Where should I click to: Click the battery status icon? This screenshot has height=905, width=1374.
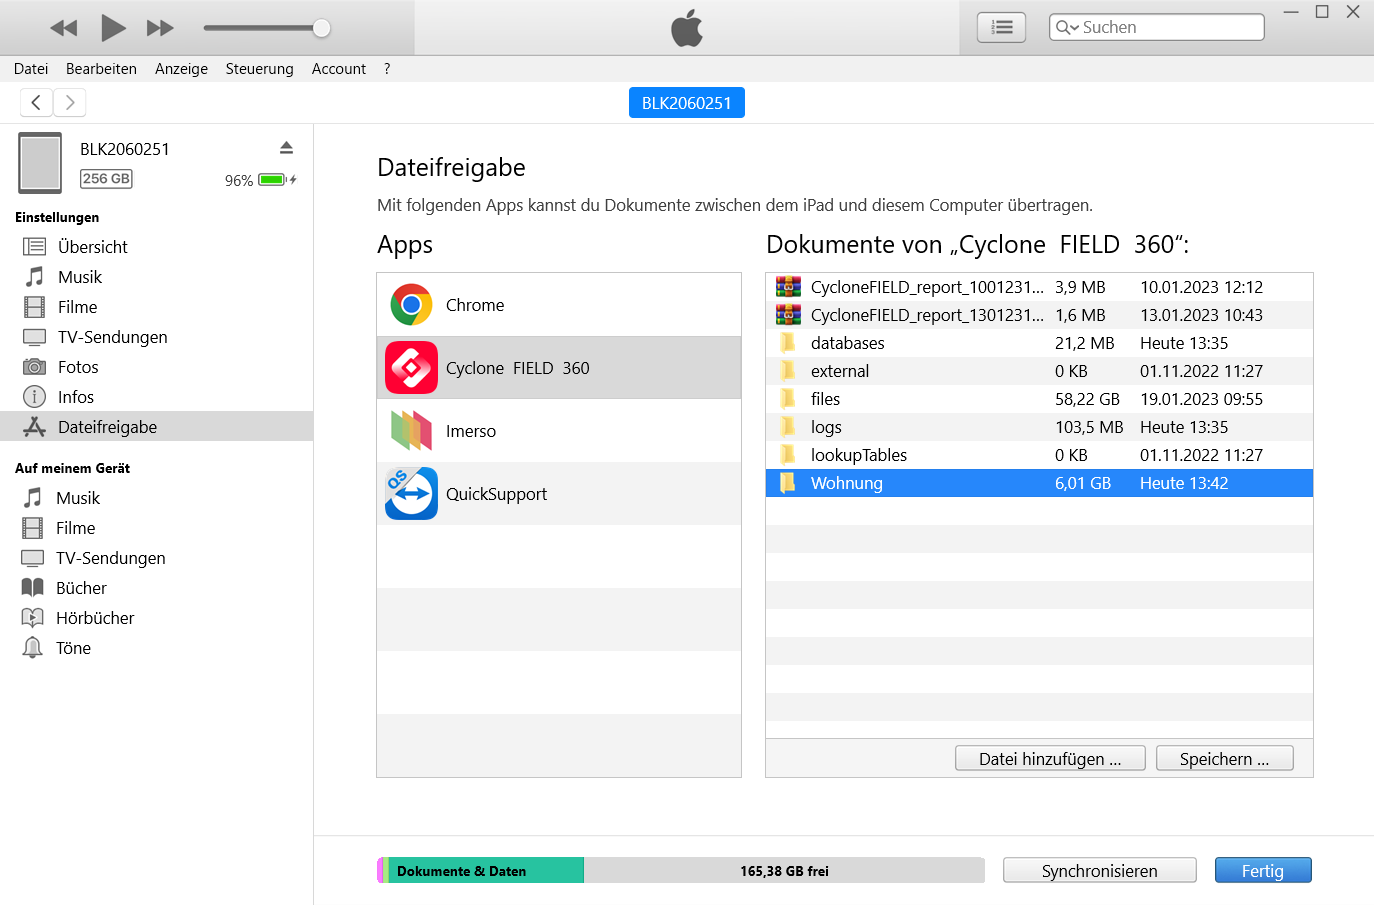click(x=276, y=180)
